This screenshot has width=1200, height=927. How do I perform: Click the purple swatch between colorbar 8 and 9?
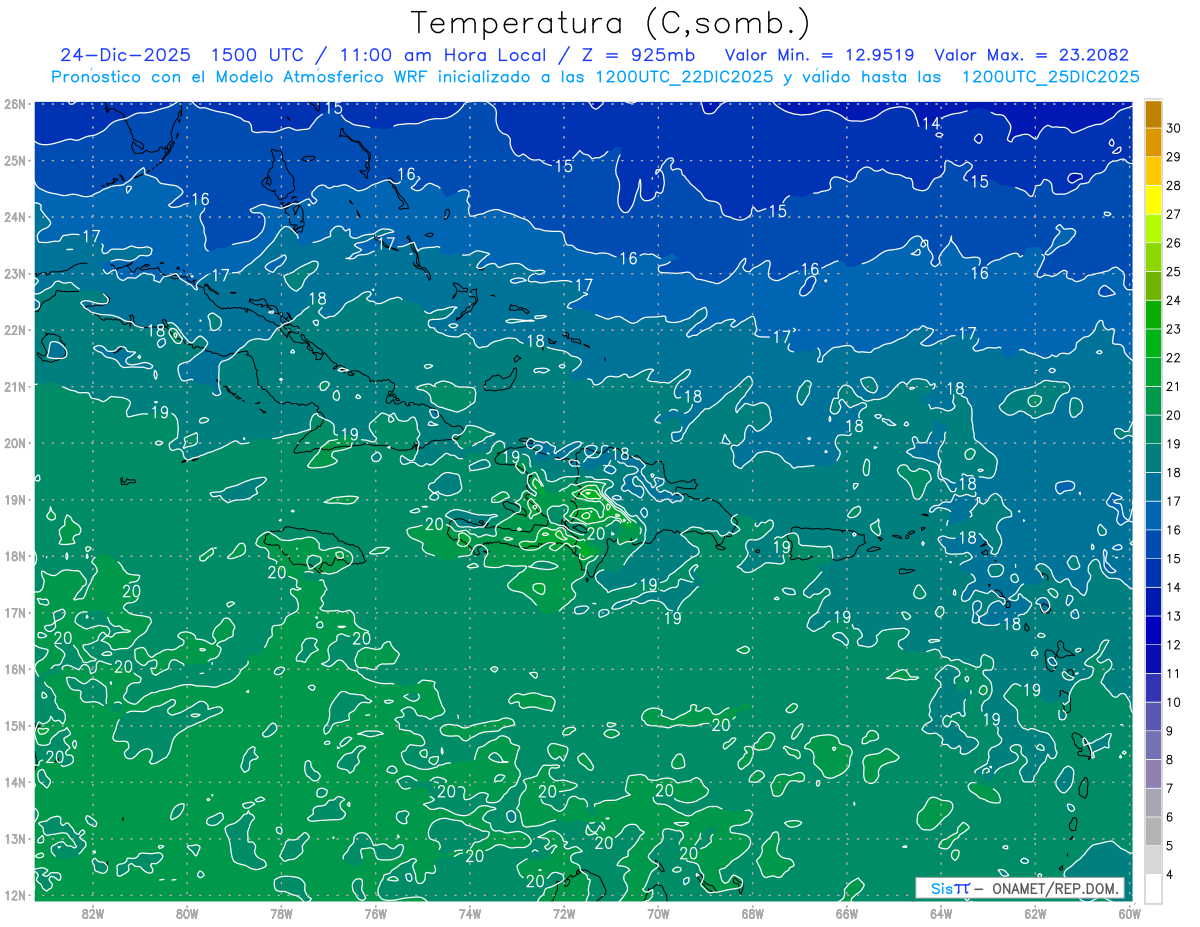point(1153,745)
